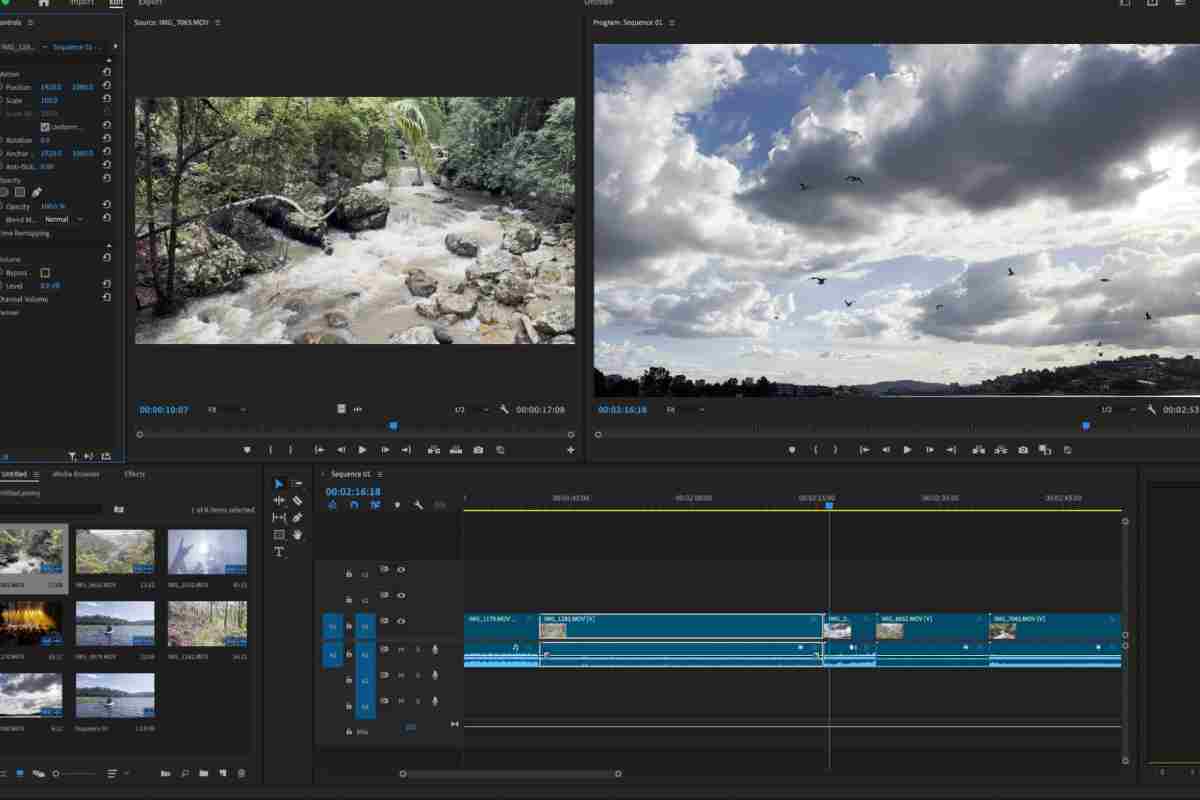Screen dimensions: 1200x800
Task: Select the Hand tool
Action: pos(297,535)
